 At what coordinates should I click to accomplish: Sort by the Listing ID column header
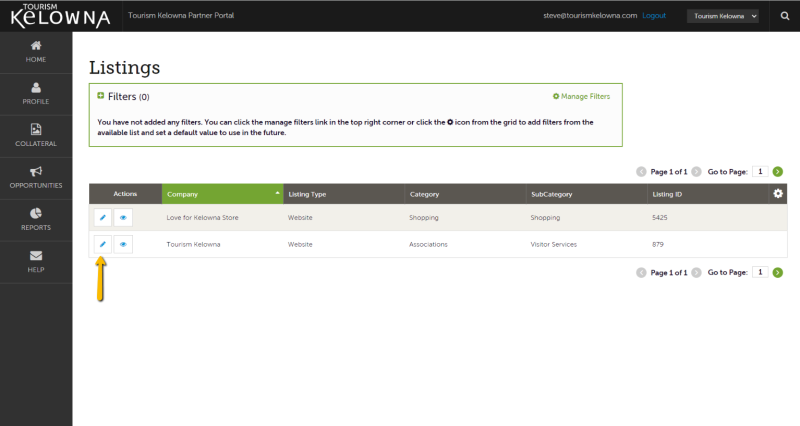tap(708, 194)
